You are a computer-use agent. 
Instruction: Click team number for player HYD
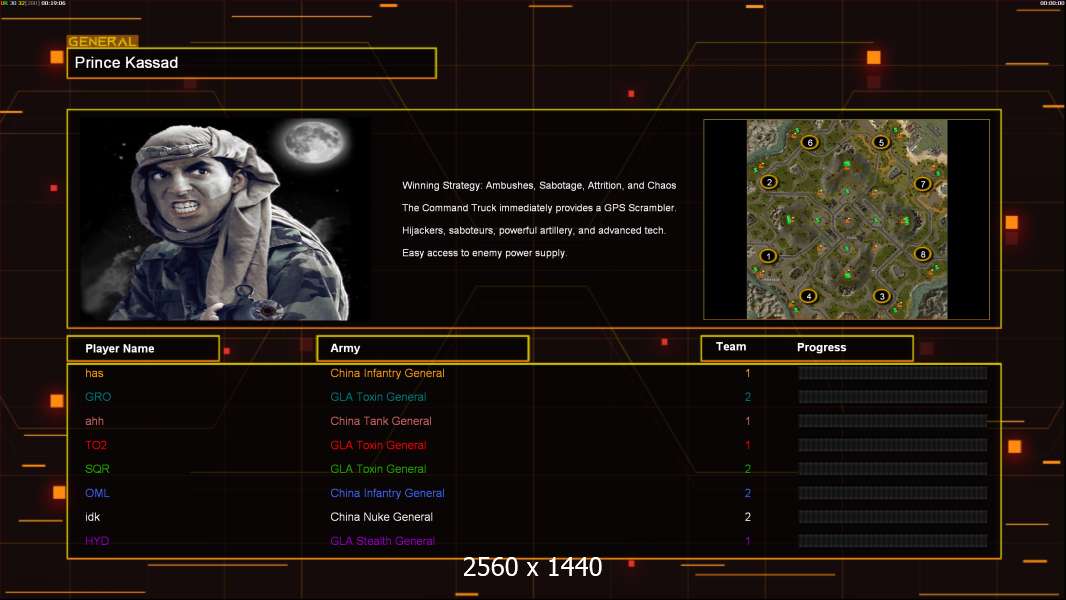pos(748,541)
